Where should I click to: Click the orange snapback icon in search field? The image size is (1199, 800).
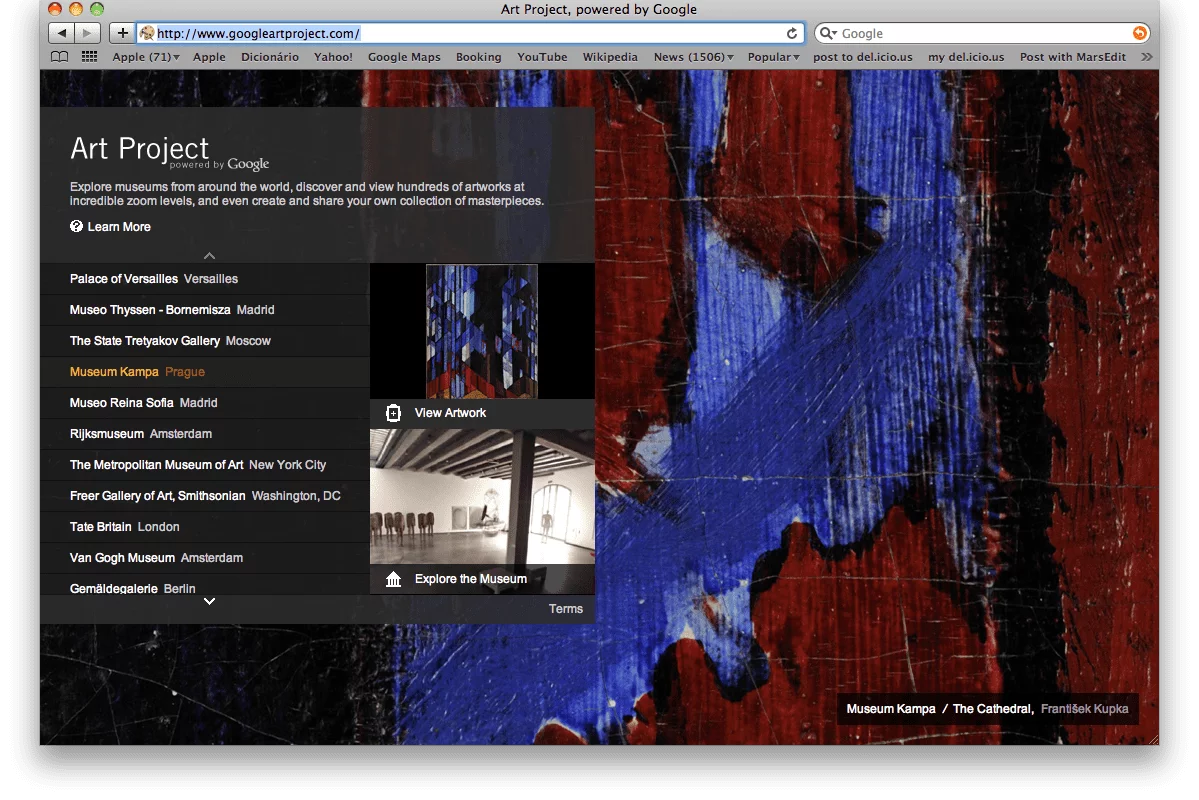(x=1139, y=33)
